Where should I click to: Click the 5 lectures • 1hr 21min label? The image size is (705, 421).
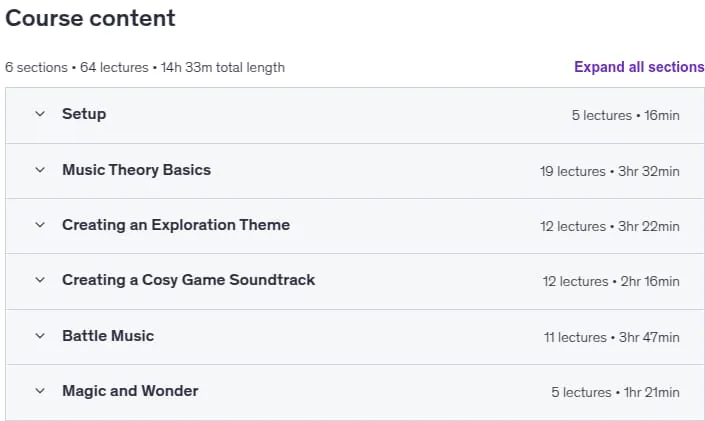coord(615,393)
